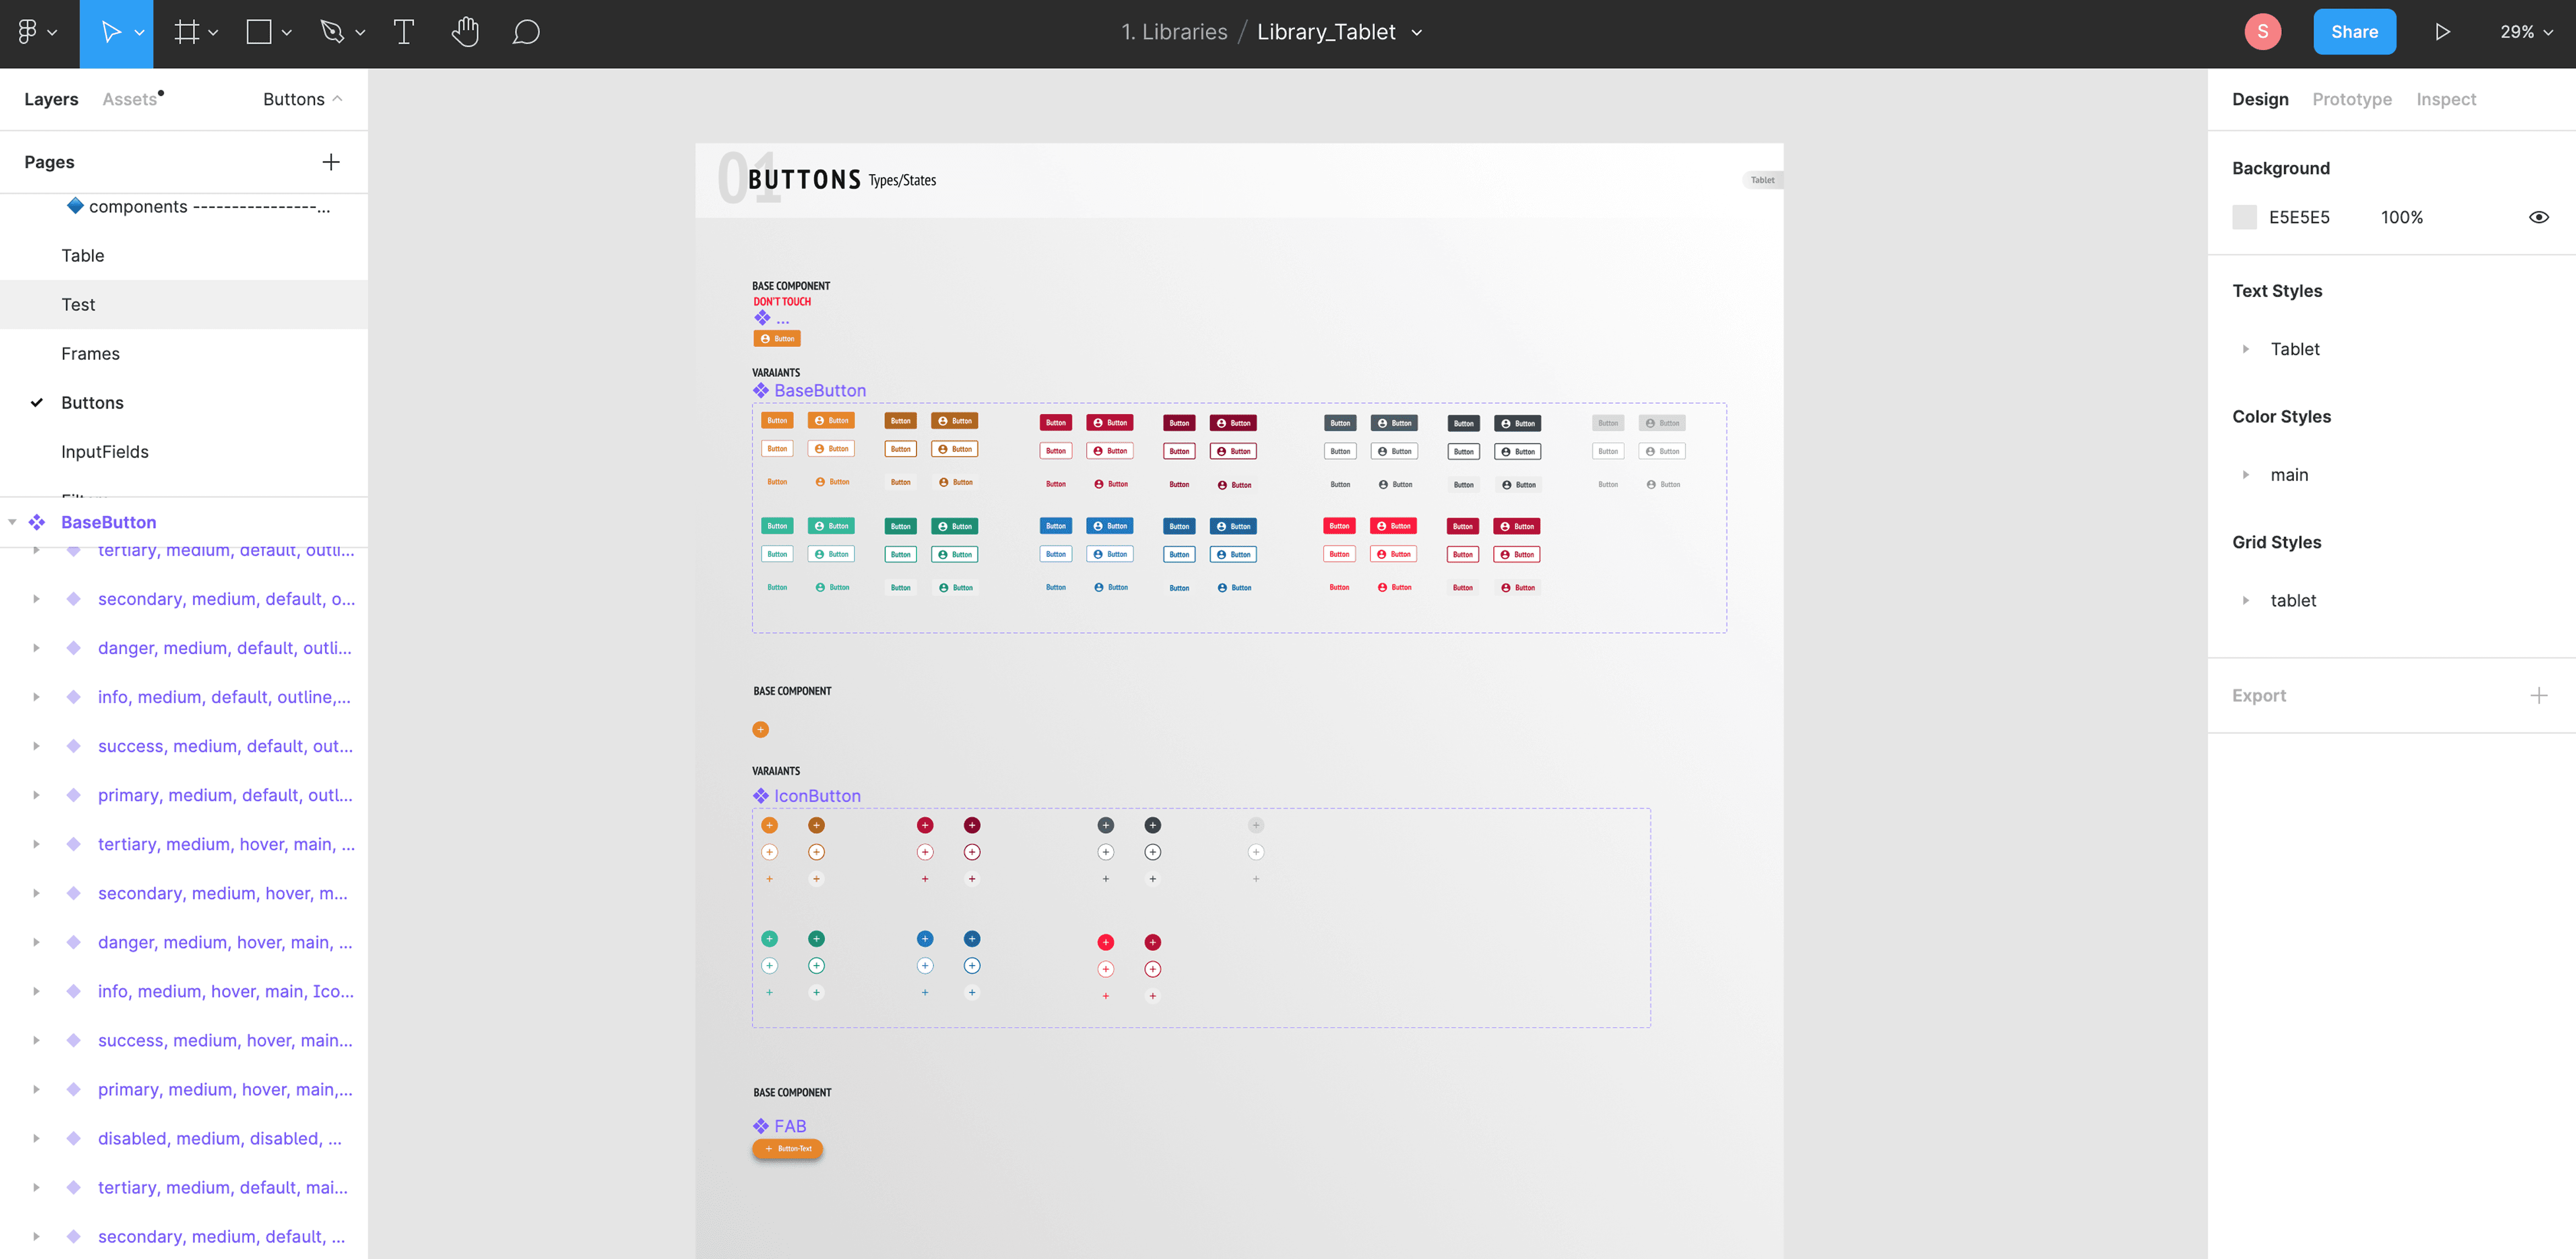Open the InputFields page
This screenshot has height=1259, width=2576.
coord(105,452)
